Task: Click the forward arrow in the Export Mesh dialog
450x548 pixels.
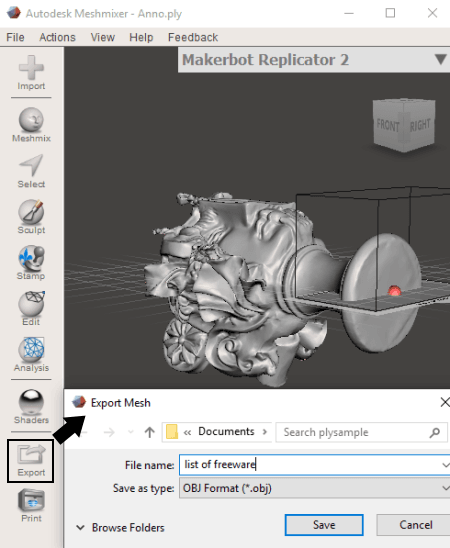Action: (x=109, y=432)
